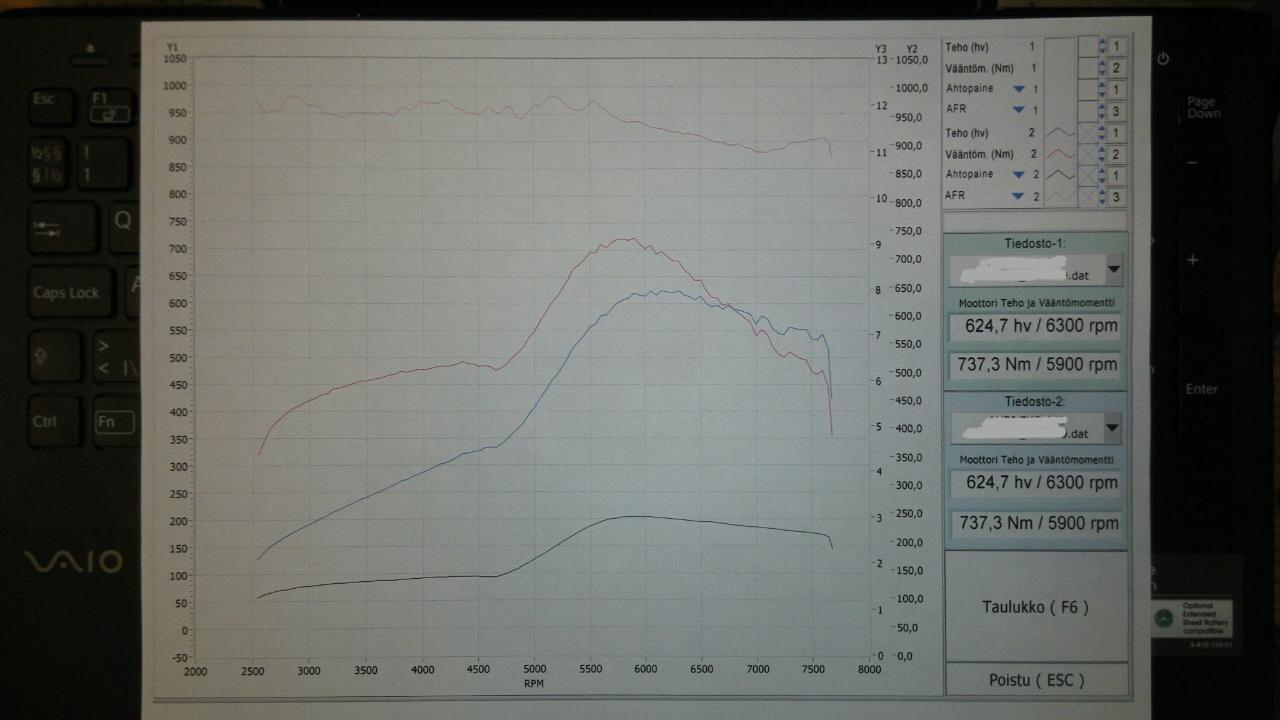Image resolution: width=1280 pixels, height=720 pixels.
Task: Enable the Teho (hv) 1 curve checkbox
Action: click(1087, 47)
